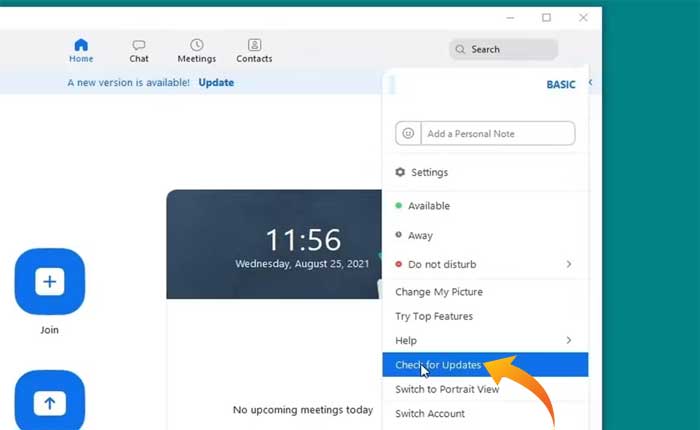Choose Switch to Portrait View
The image size is (700, 430).
(446, 390)
